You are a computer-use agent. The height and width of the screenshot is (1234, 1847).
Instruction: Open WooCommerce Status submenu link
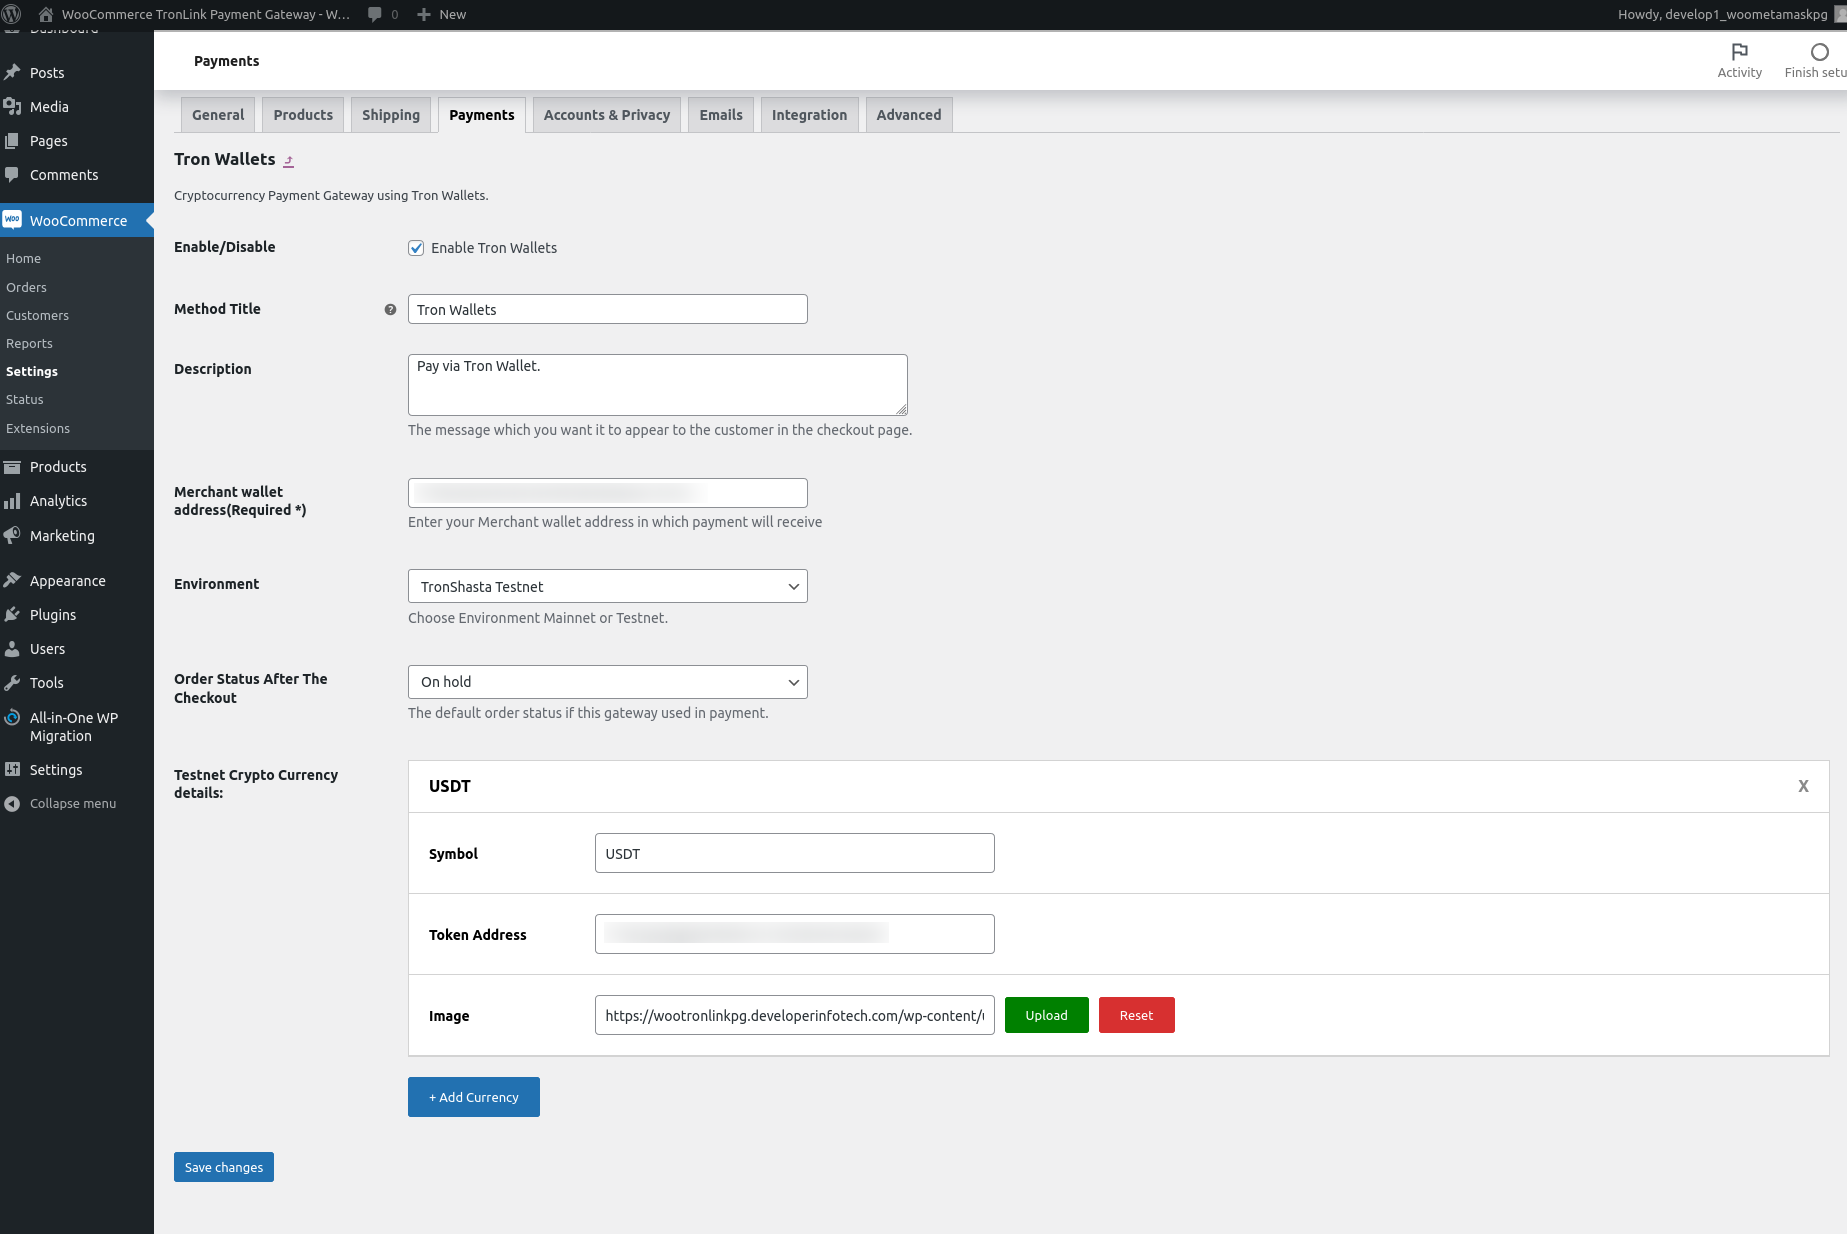coord(24,399)
